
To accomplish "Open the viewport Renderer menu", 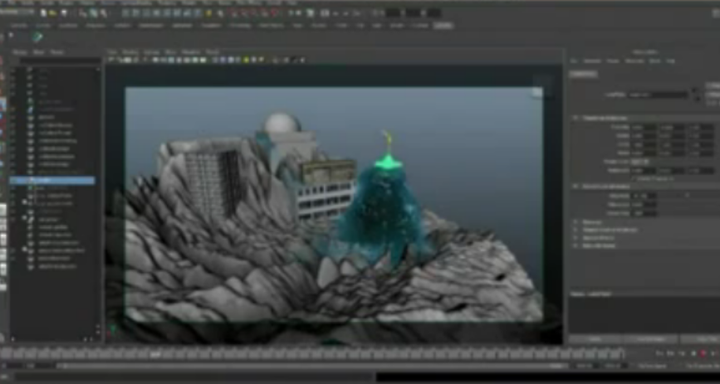I will coord(191,52).
